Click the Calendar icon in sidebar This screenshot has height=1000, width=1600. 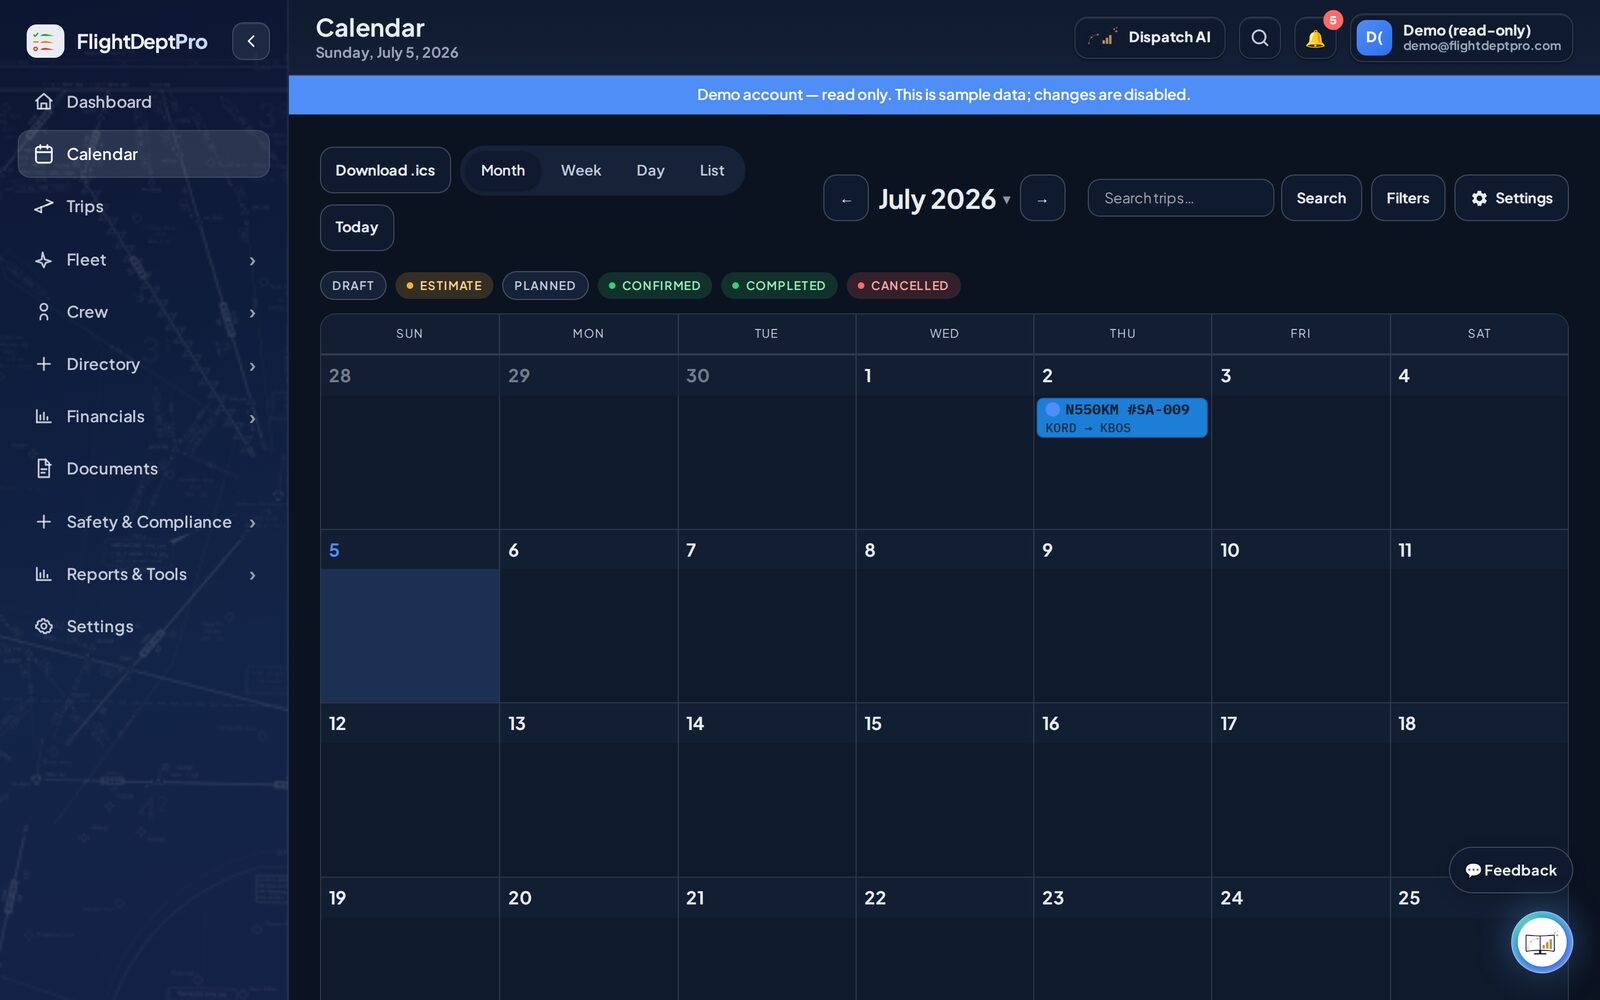(x=44, y=154)
